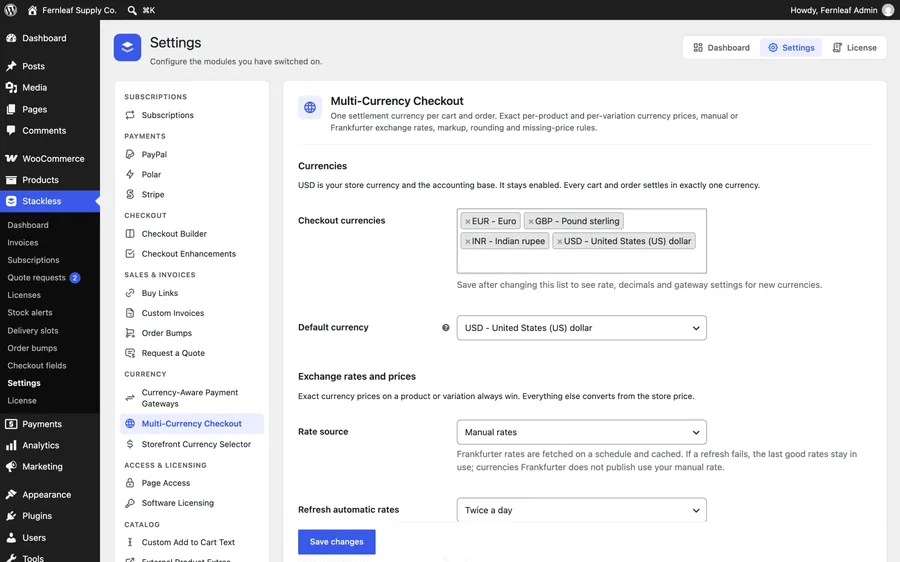Open the Appearance menu
The height and width of the screenshot is (562, 900).
[50, 494]
